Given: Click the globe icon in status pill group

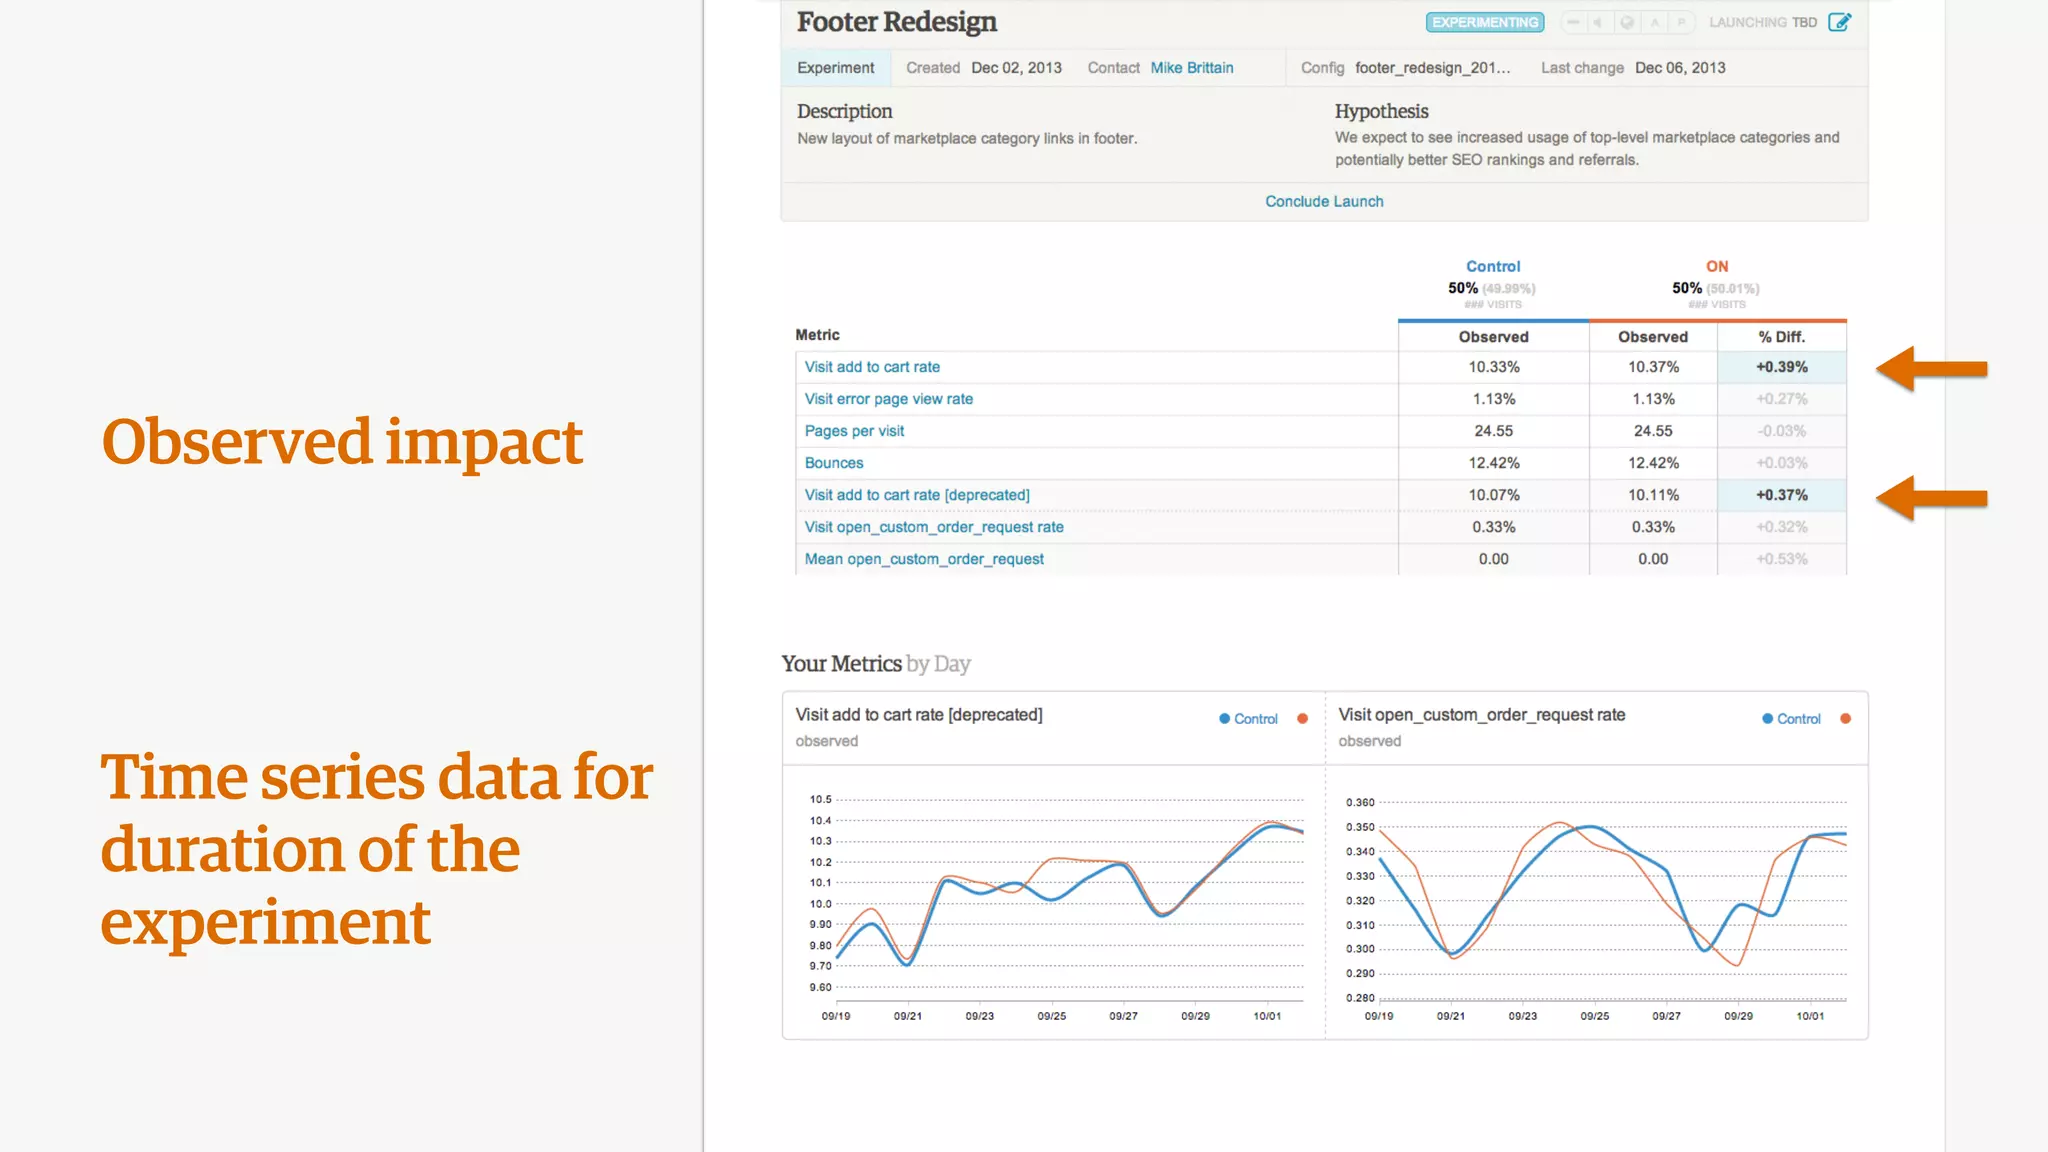Looking at the screenshot, I should (x=1627, y=22).
